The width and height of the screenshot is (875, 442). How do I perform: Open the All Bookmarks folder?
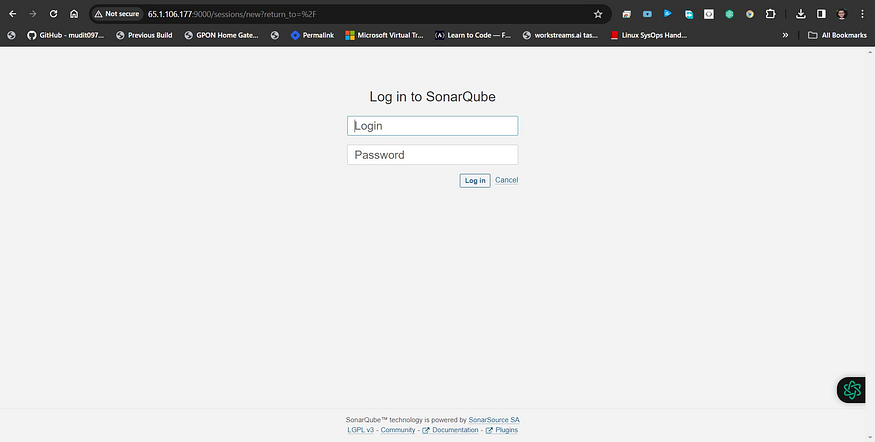(x=837, y=35)
